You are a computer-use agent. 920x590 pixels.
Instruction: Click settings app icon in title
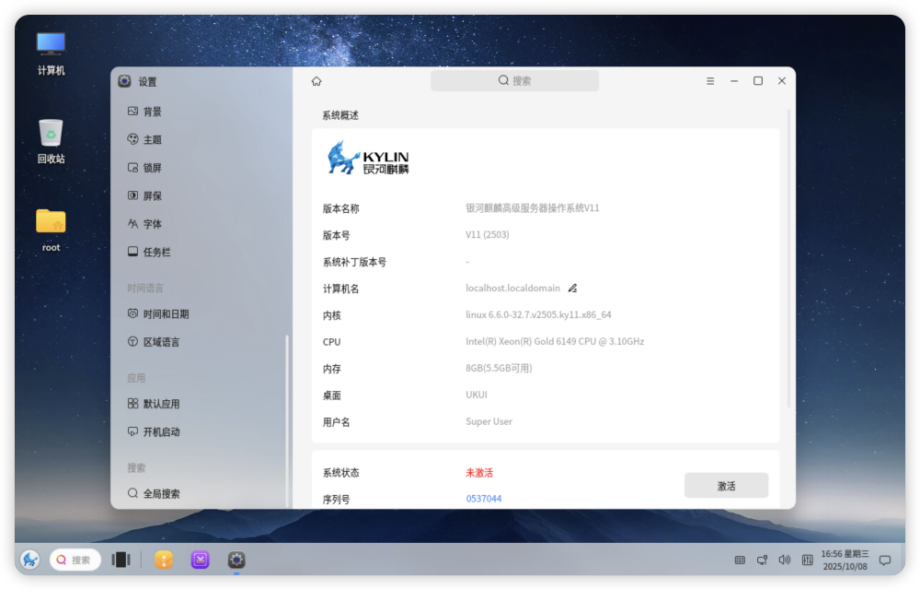[x=124, y=82]
